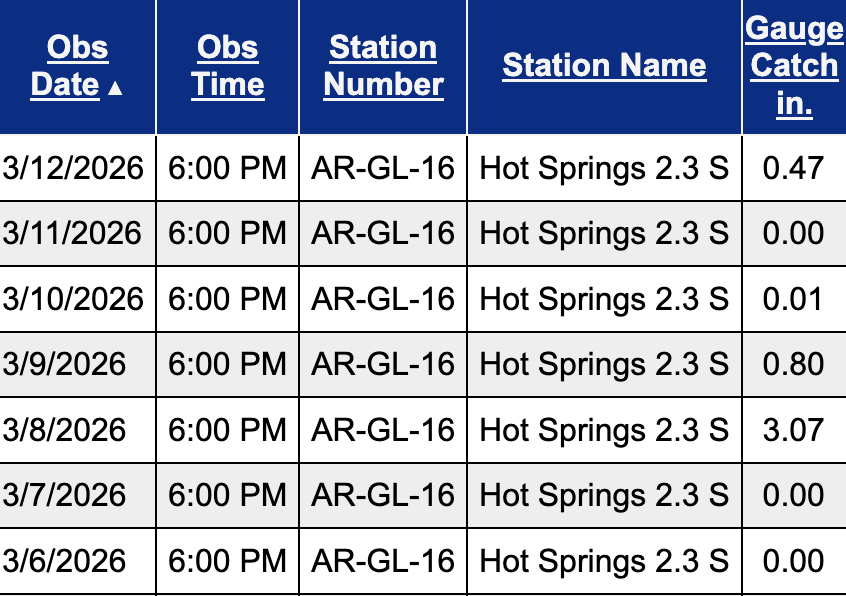Click AR-GL-16 in the 3/12/2026 row
846x596 pixels.
tap(383, 167)
